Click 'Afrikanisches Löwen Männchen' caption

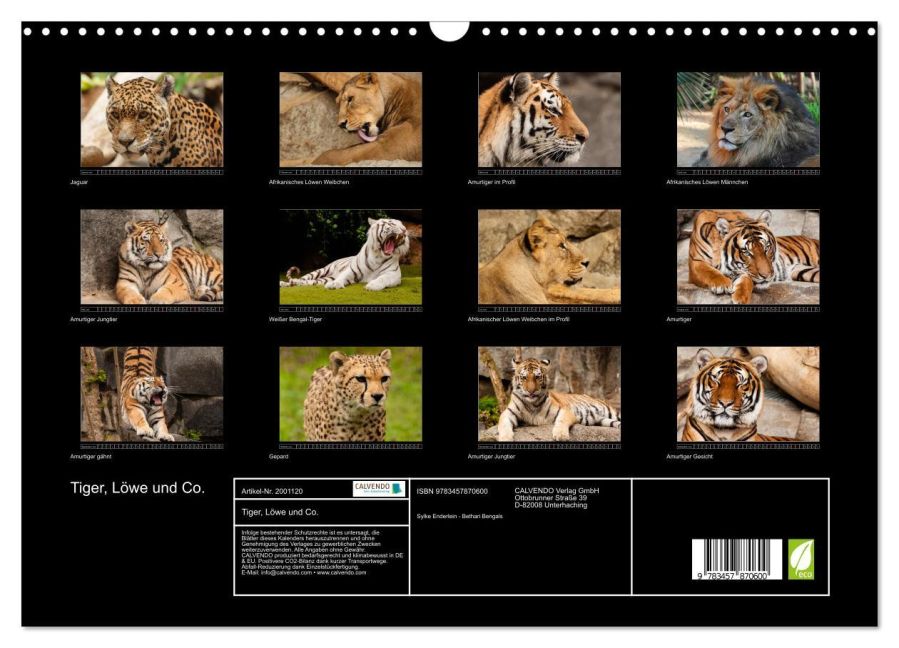click(x=707, y=182)
